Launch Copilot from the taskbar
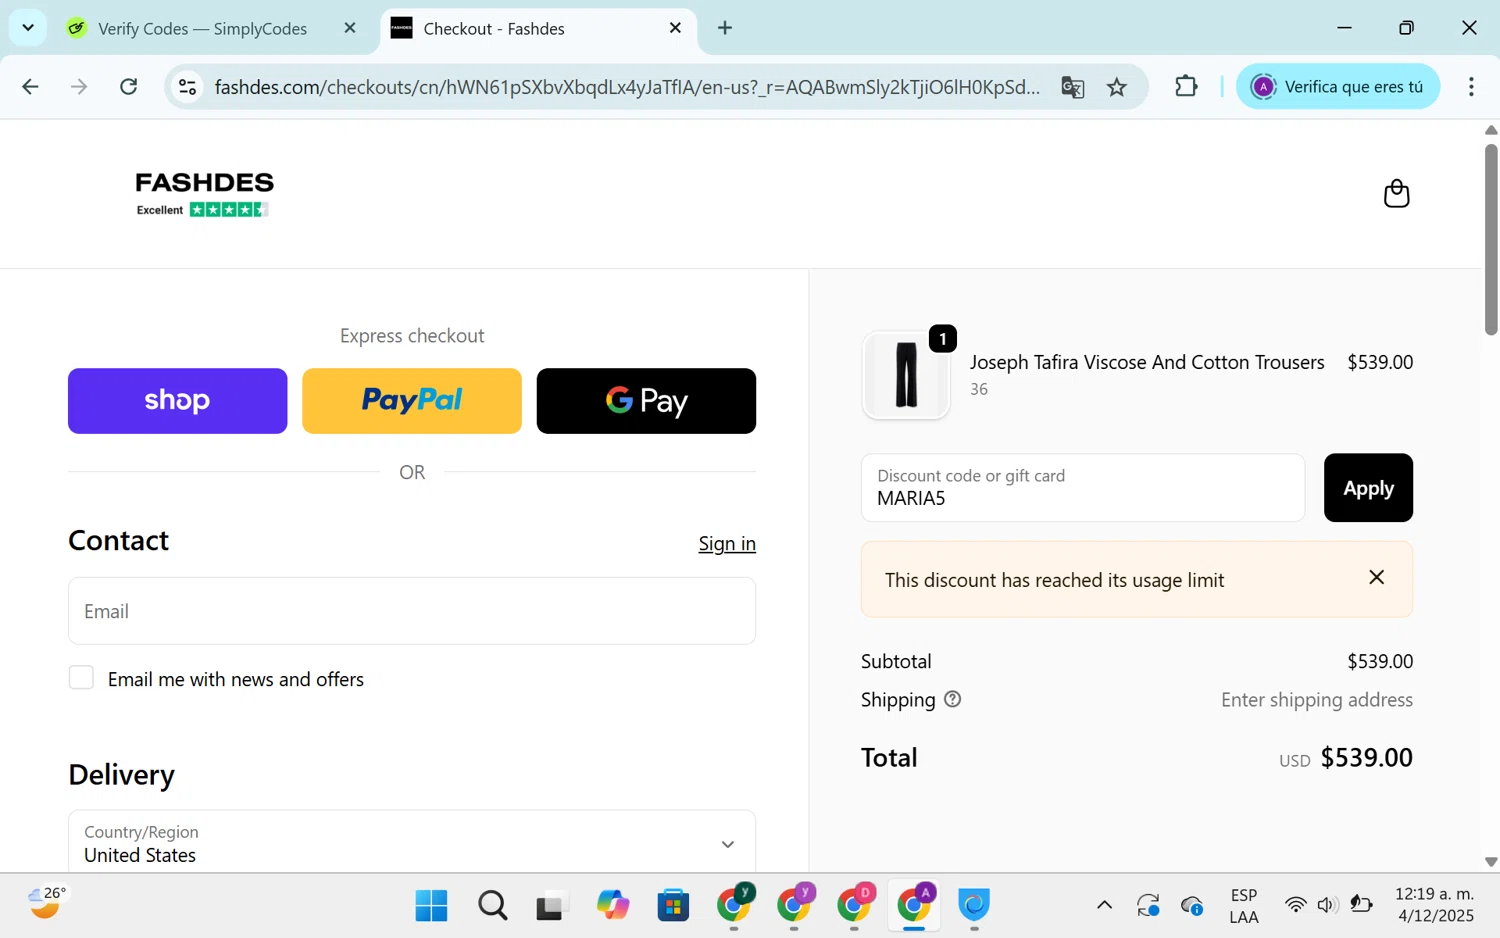Screen dimensions: 1500x938 point(612,906)
